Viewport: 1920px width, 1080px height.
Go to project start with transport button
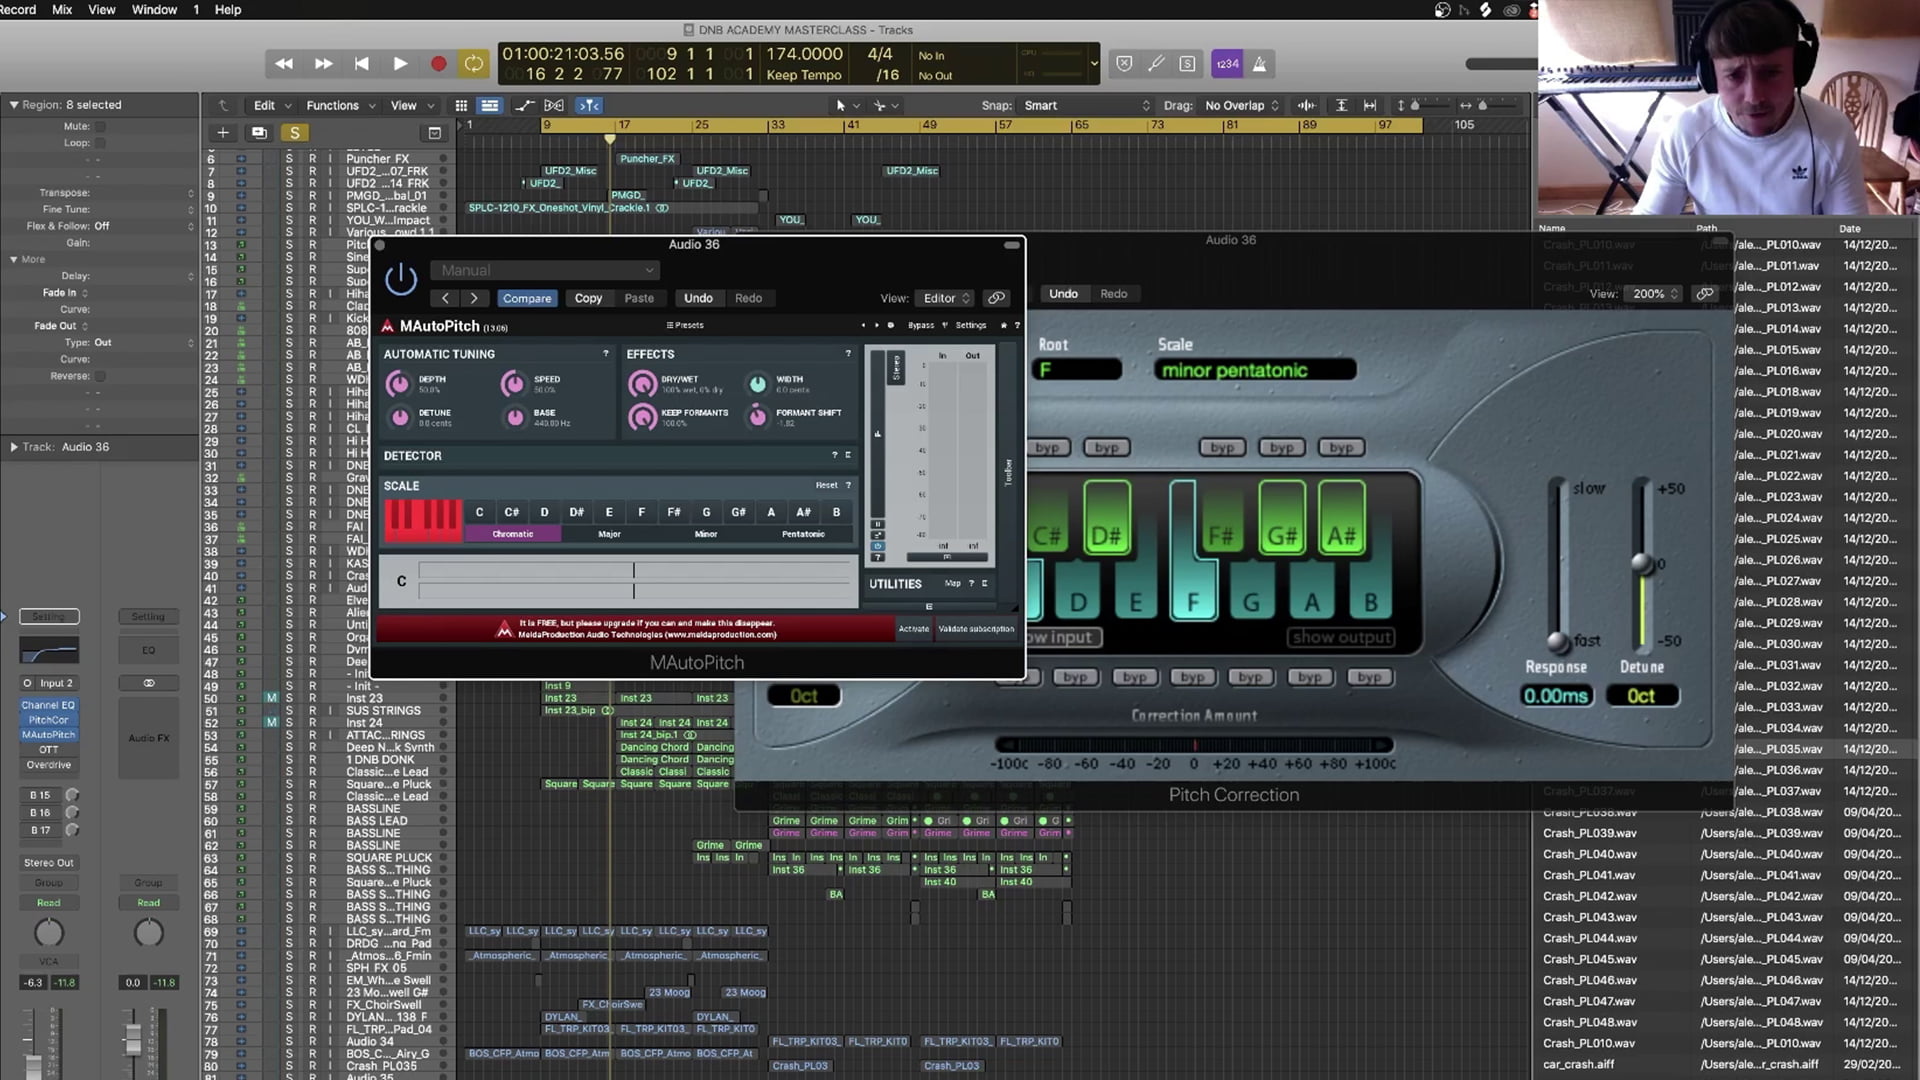361,64
